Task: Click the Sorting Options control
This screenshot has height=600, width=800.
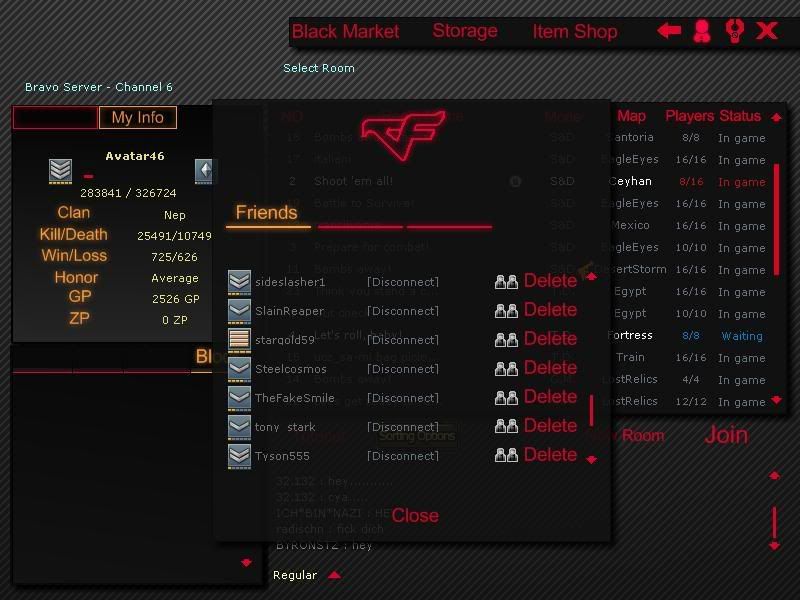Action: [414, 437]
